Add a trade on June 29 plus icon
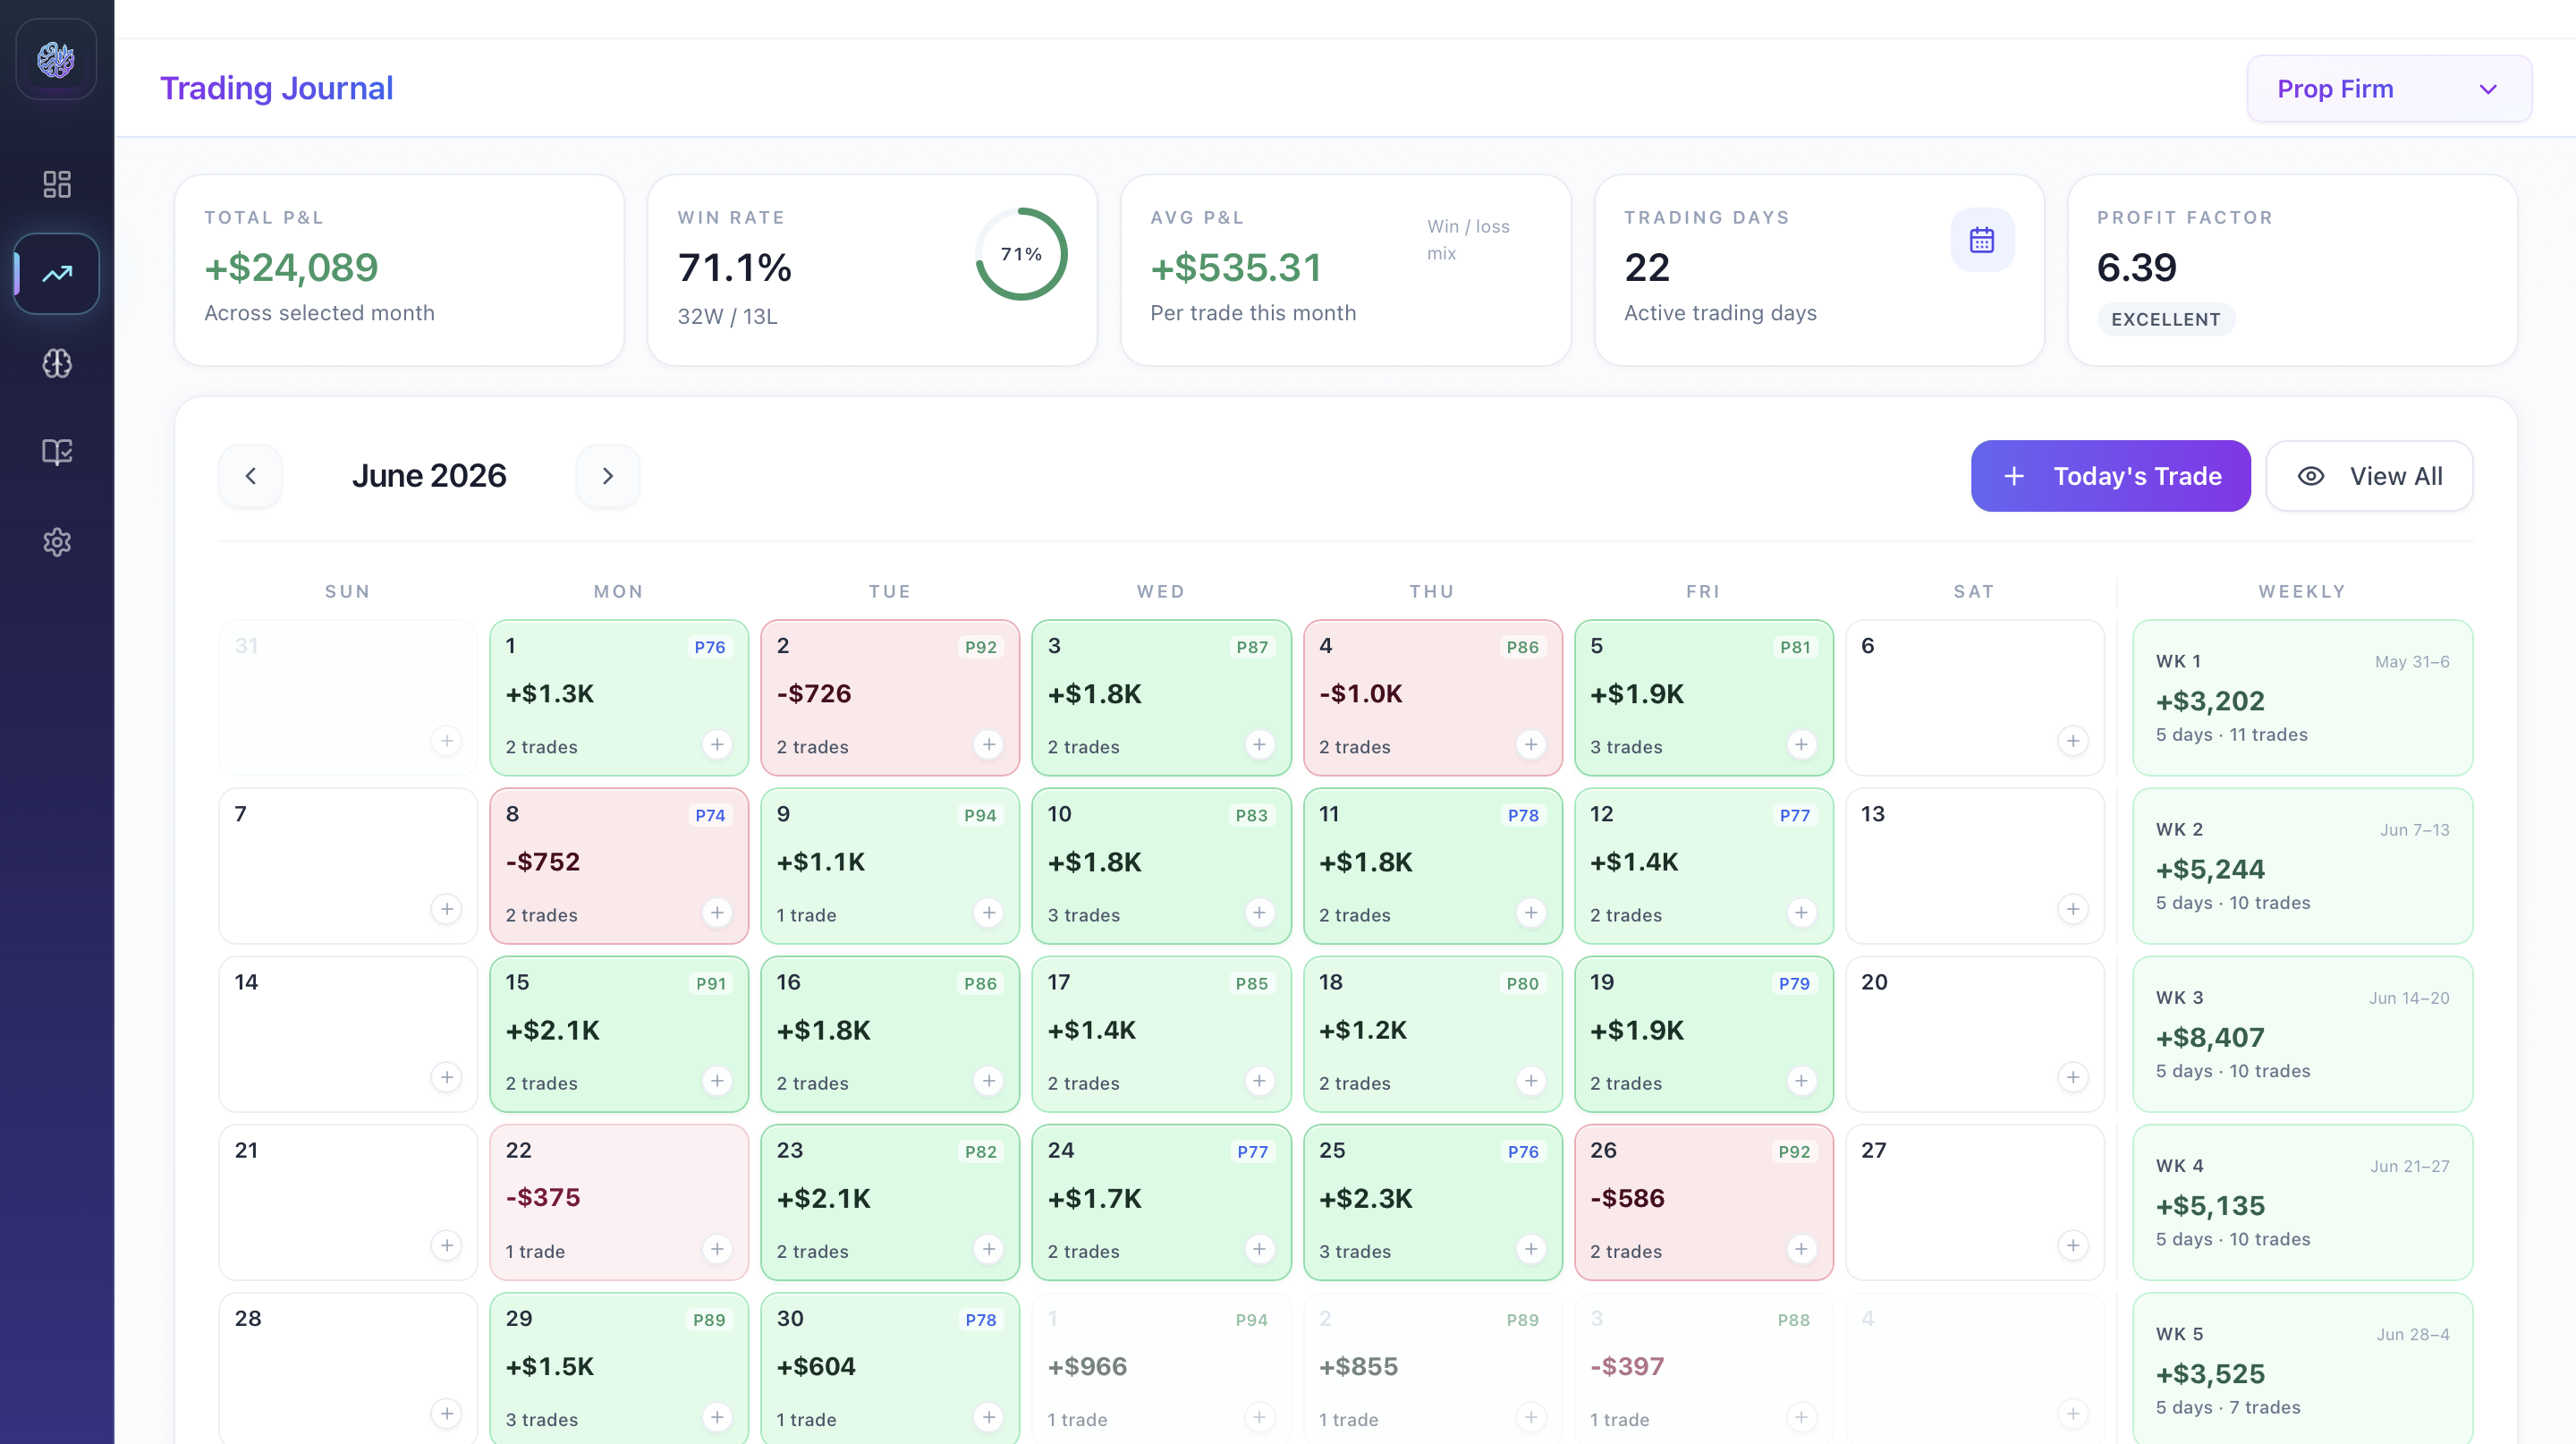 click(x=717, y=1416)
